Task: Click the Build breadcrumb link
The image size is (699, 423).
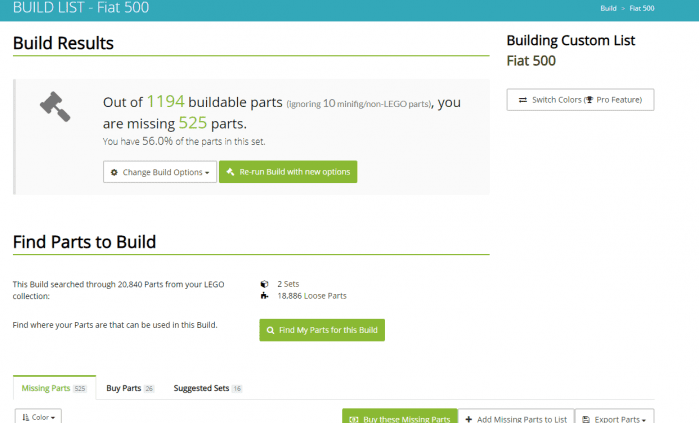Action: coord(608,8)
